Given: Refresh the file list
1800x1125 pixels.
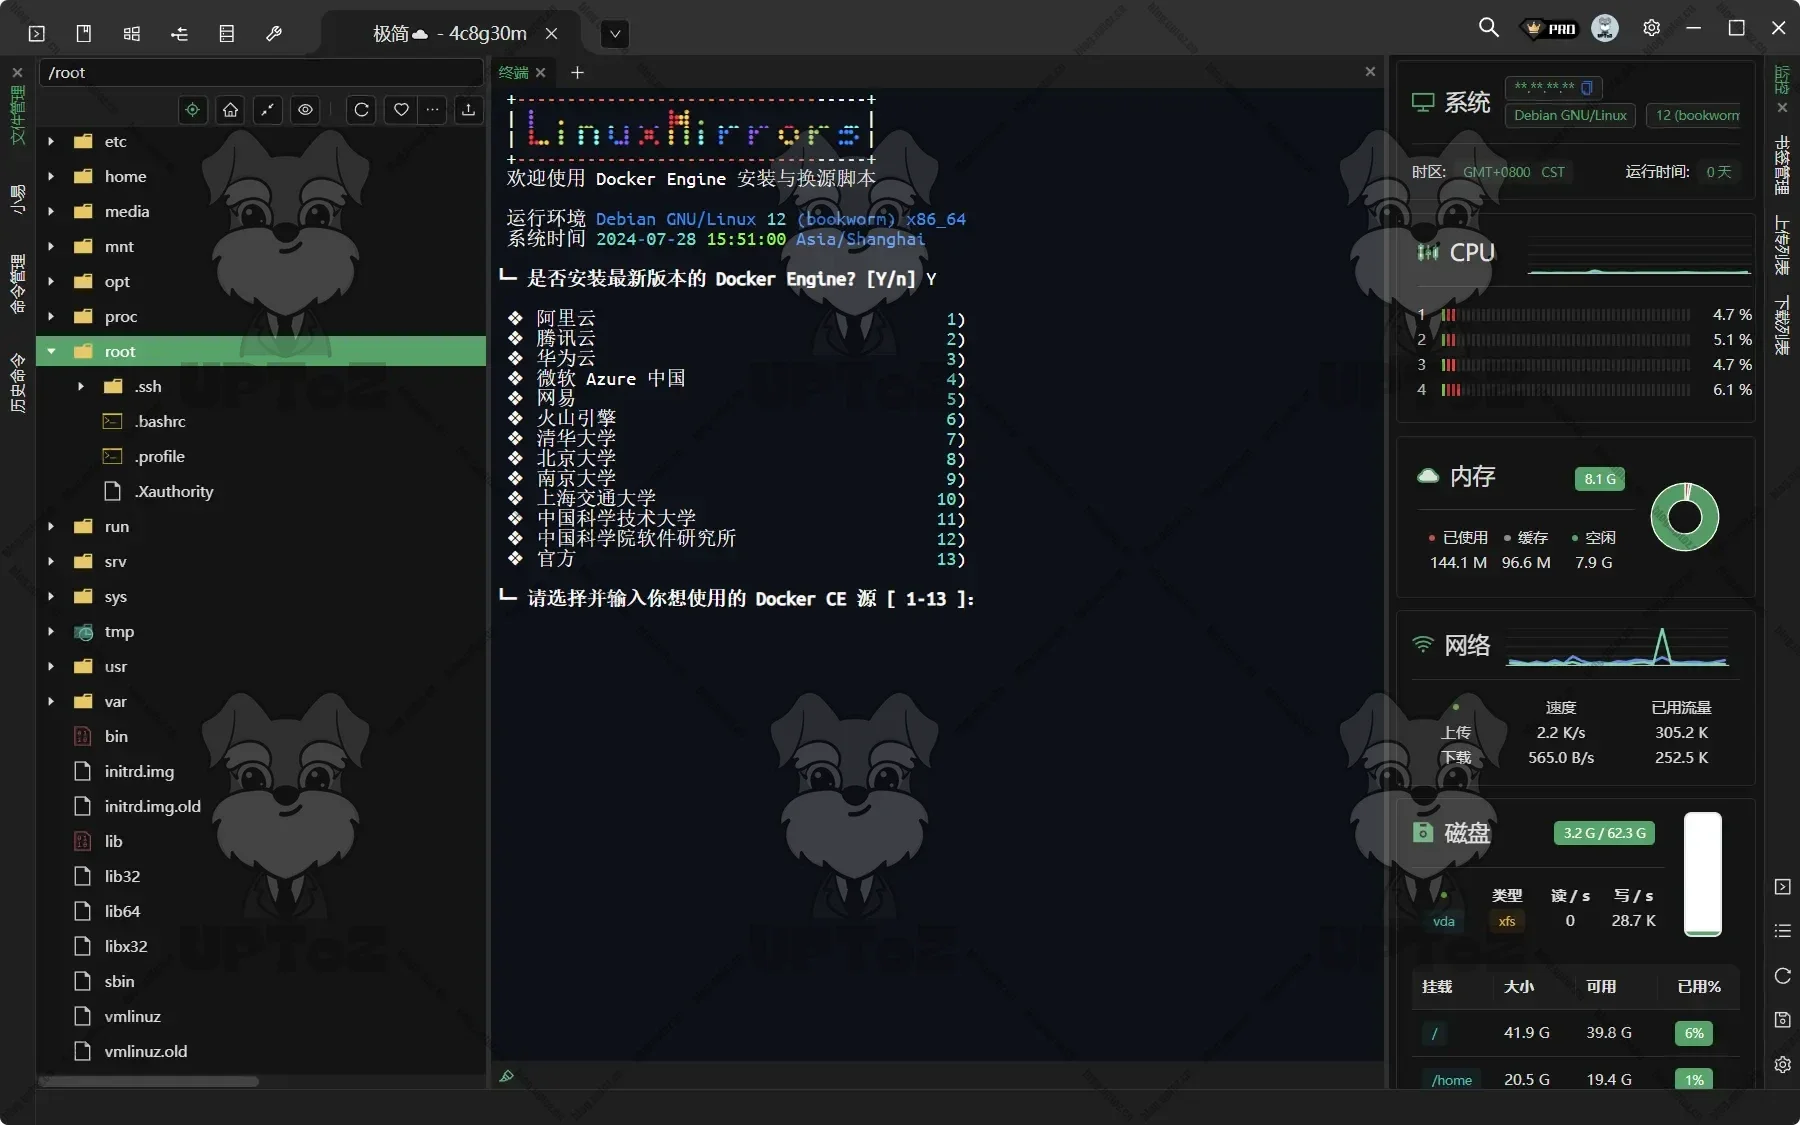Looking at the screenshot, I should tap(362, 110).
